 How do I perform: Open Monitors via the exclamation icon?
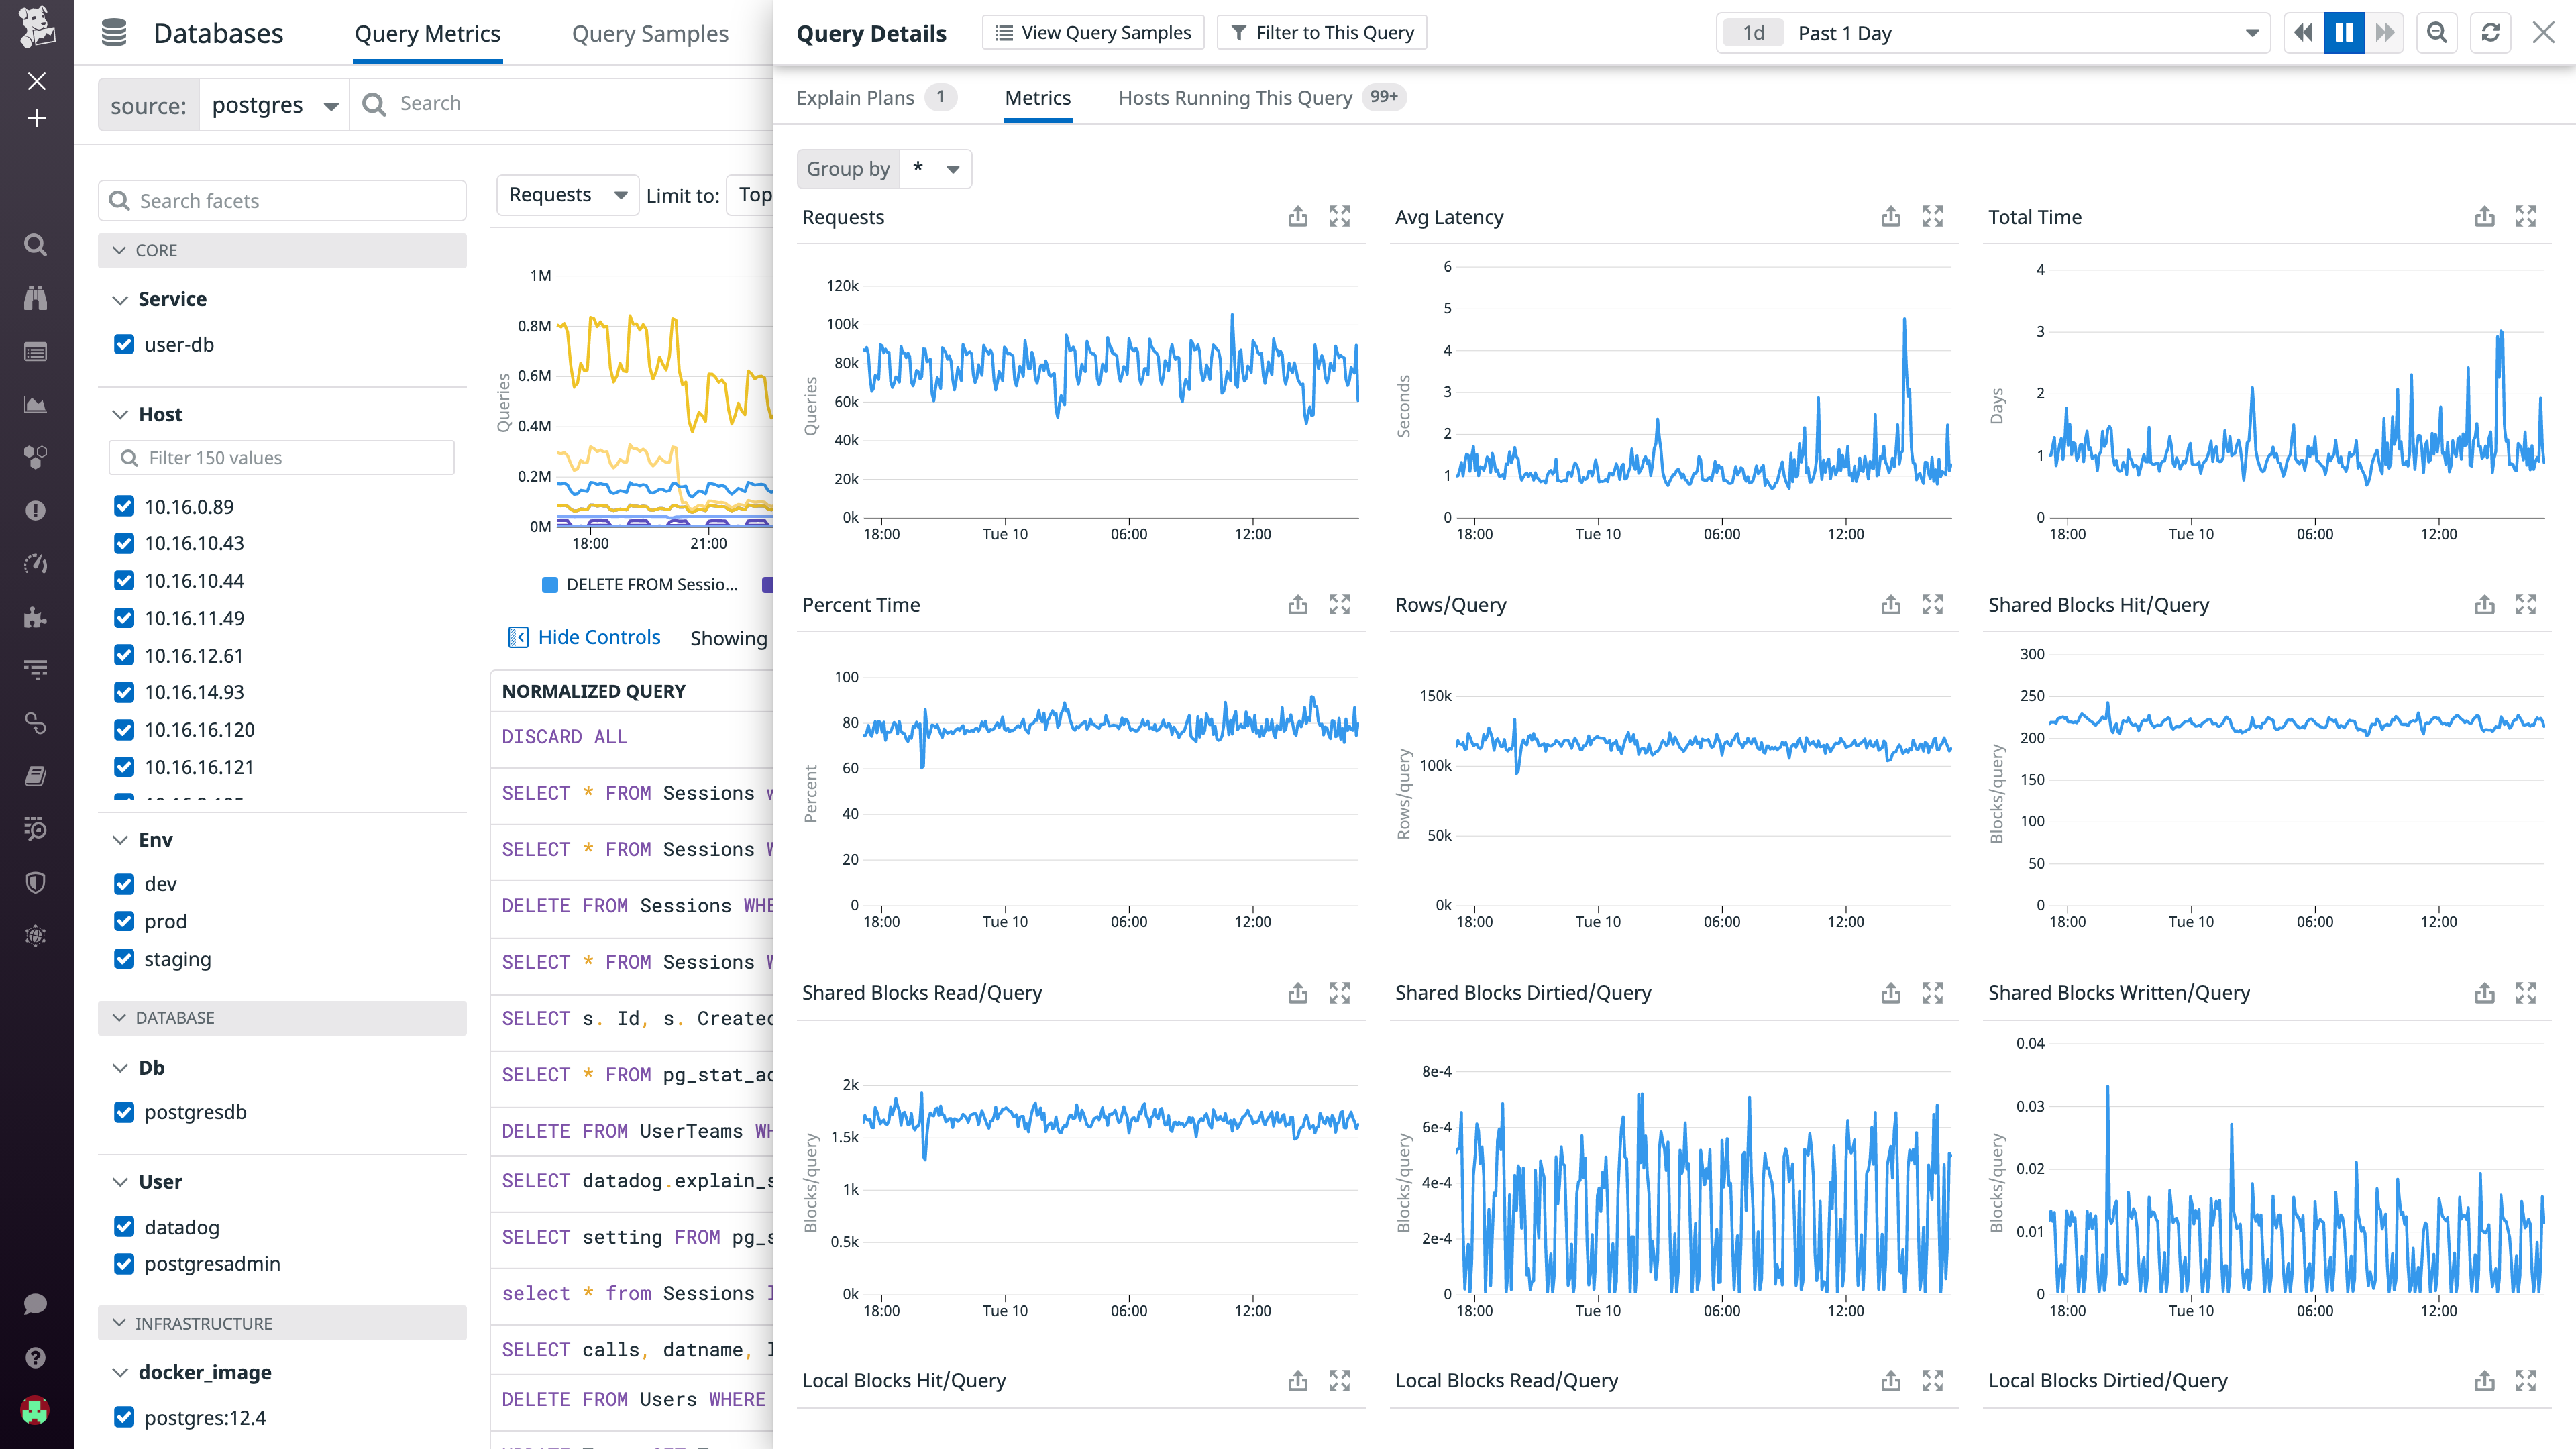pos(36,510)
